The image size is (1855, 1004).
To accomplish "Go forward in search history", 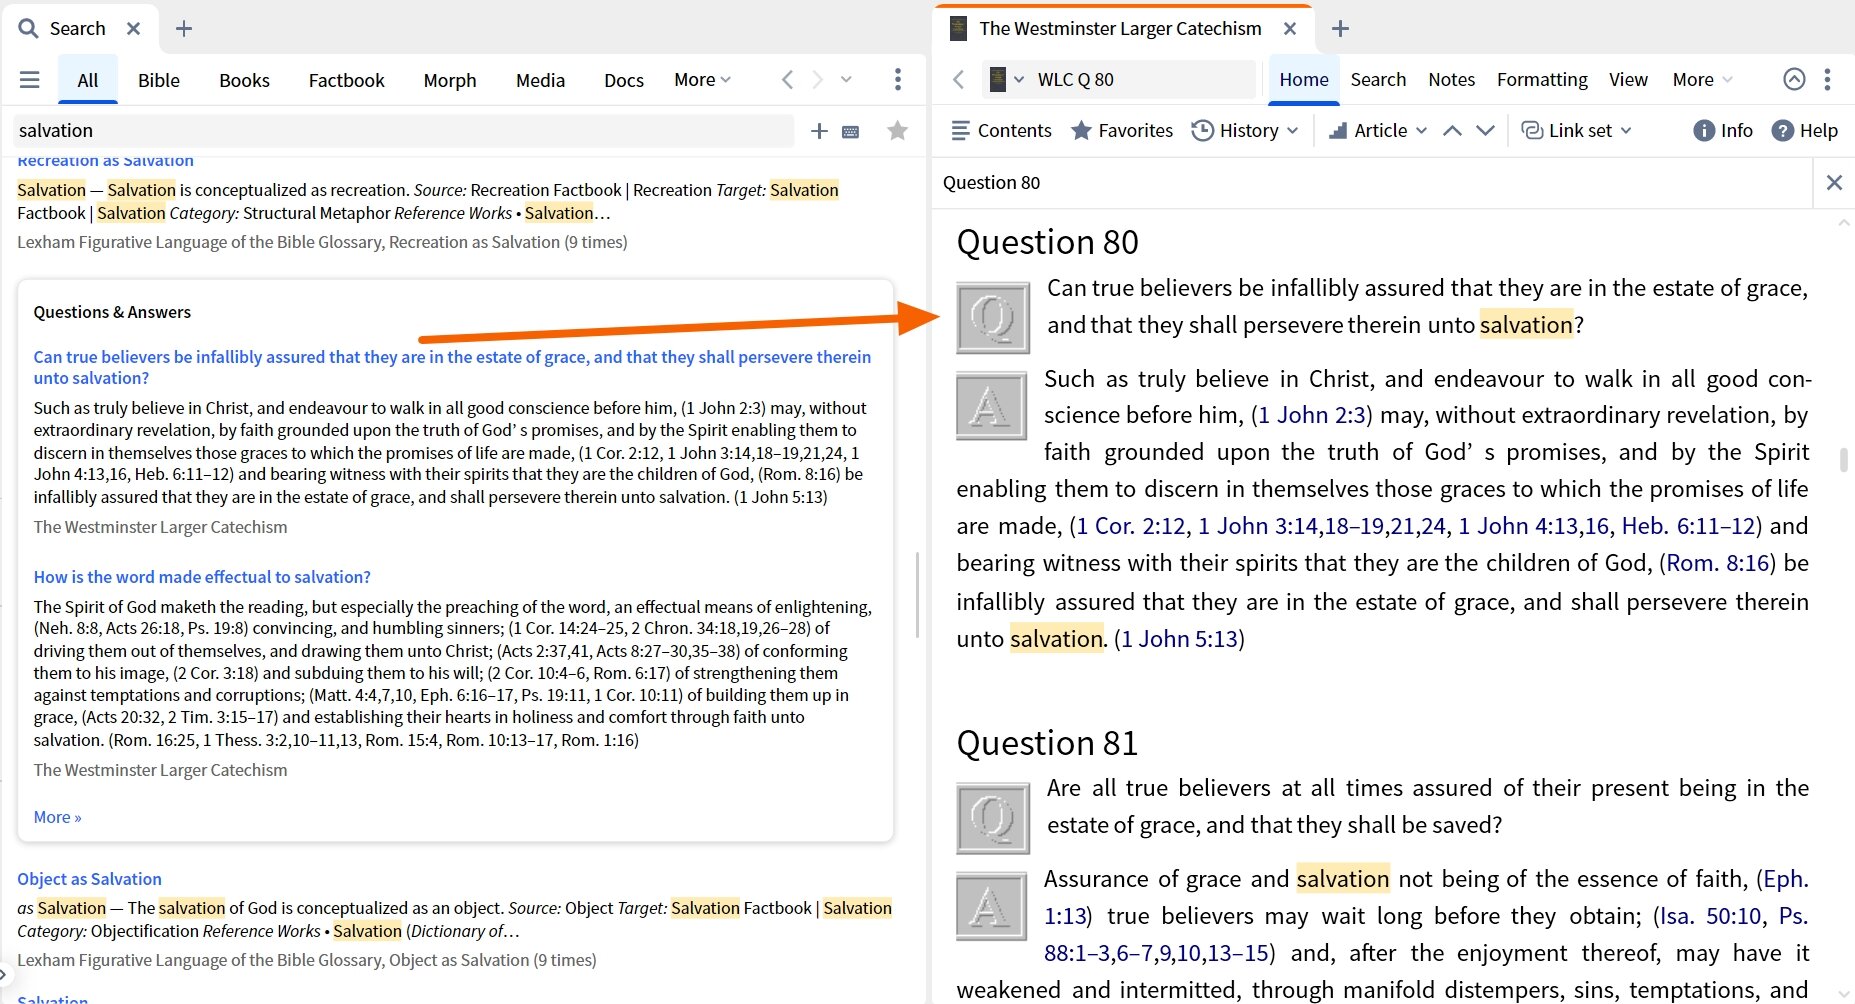I will pyautogui.click(x=818, y=80).
